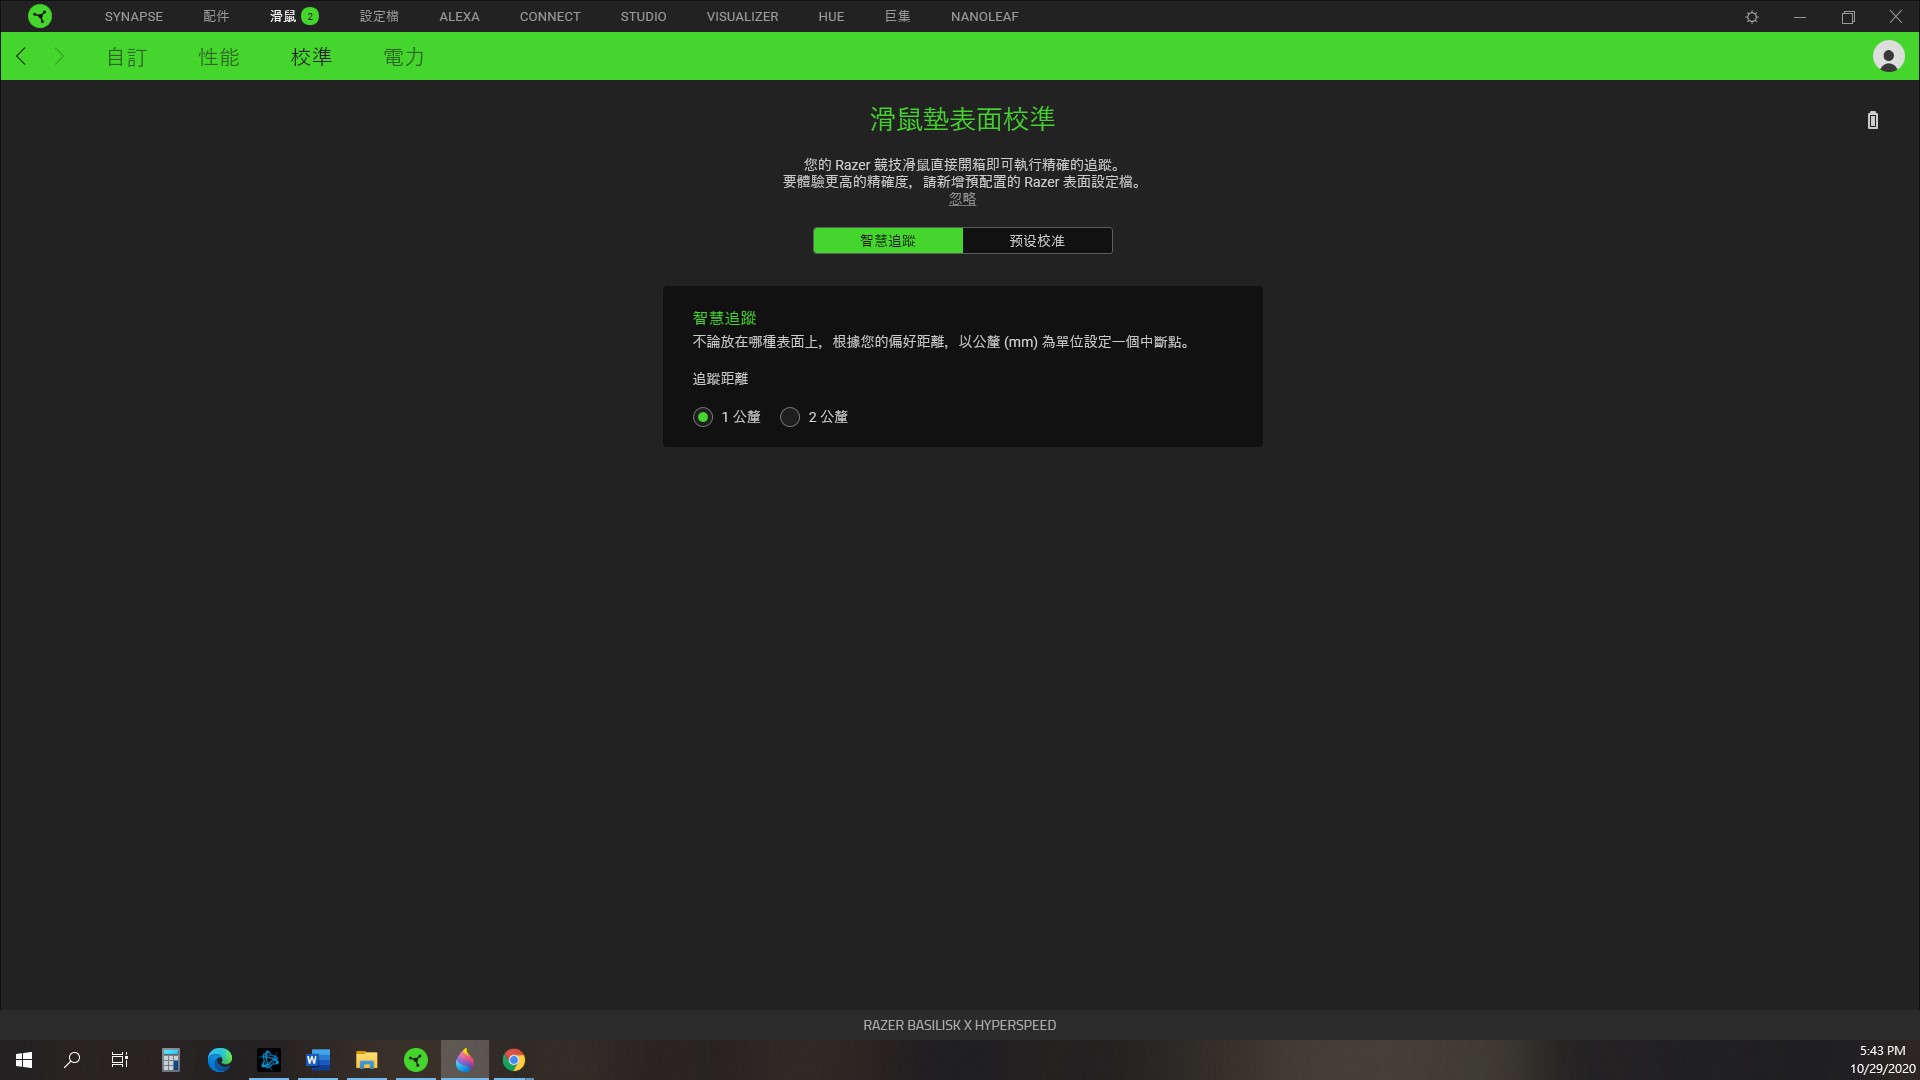Viewport: 1920px width, 1080px height.
Task: Switch to 智慧追蹤 mode
Action: coord(888,241)
